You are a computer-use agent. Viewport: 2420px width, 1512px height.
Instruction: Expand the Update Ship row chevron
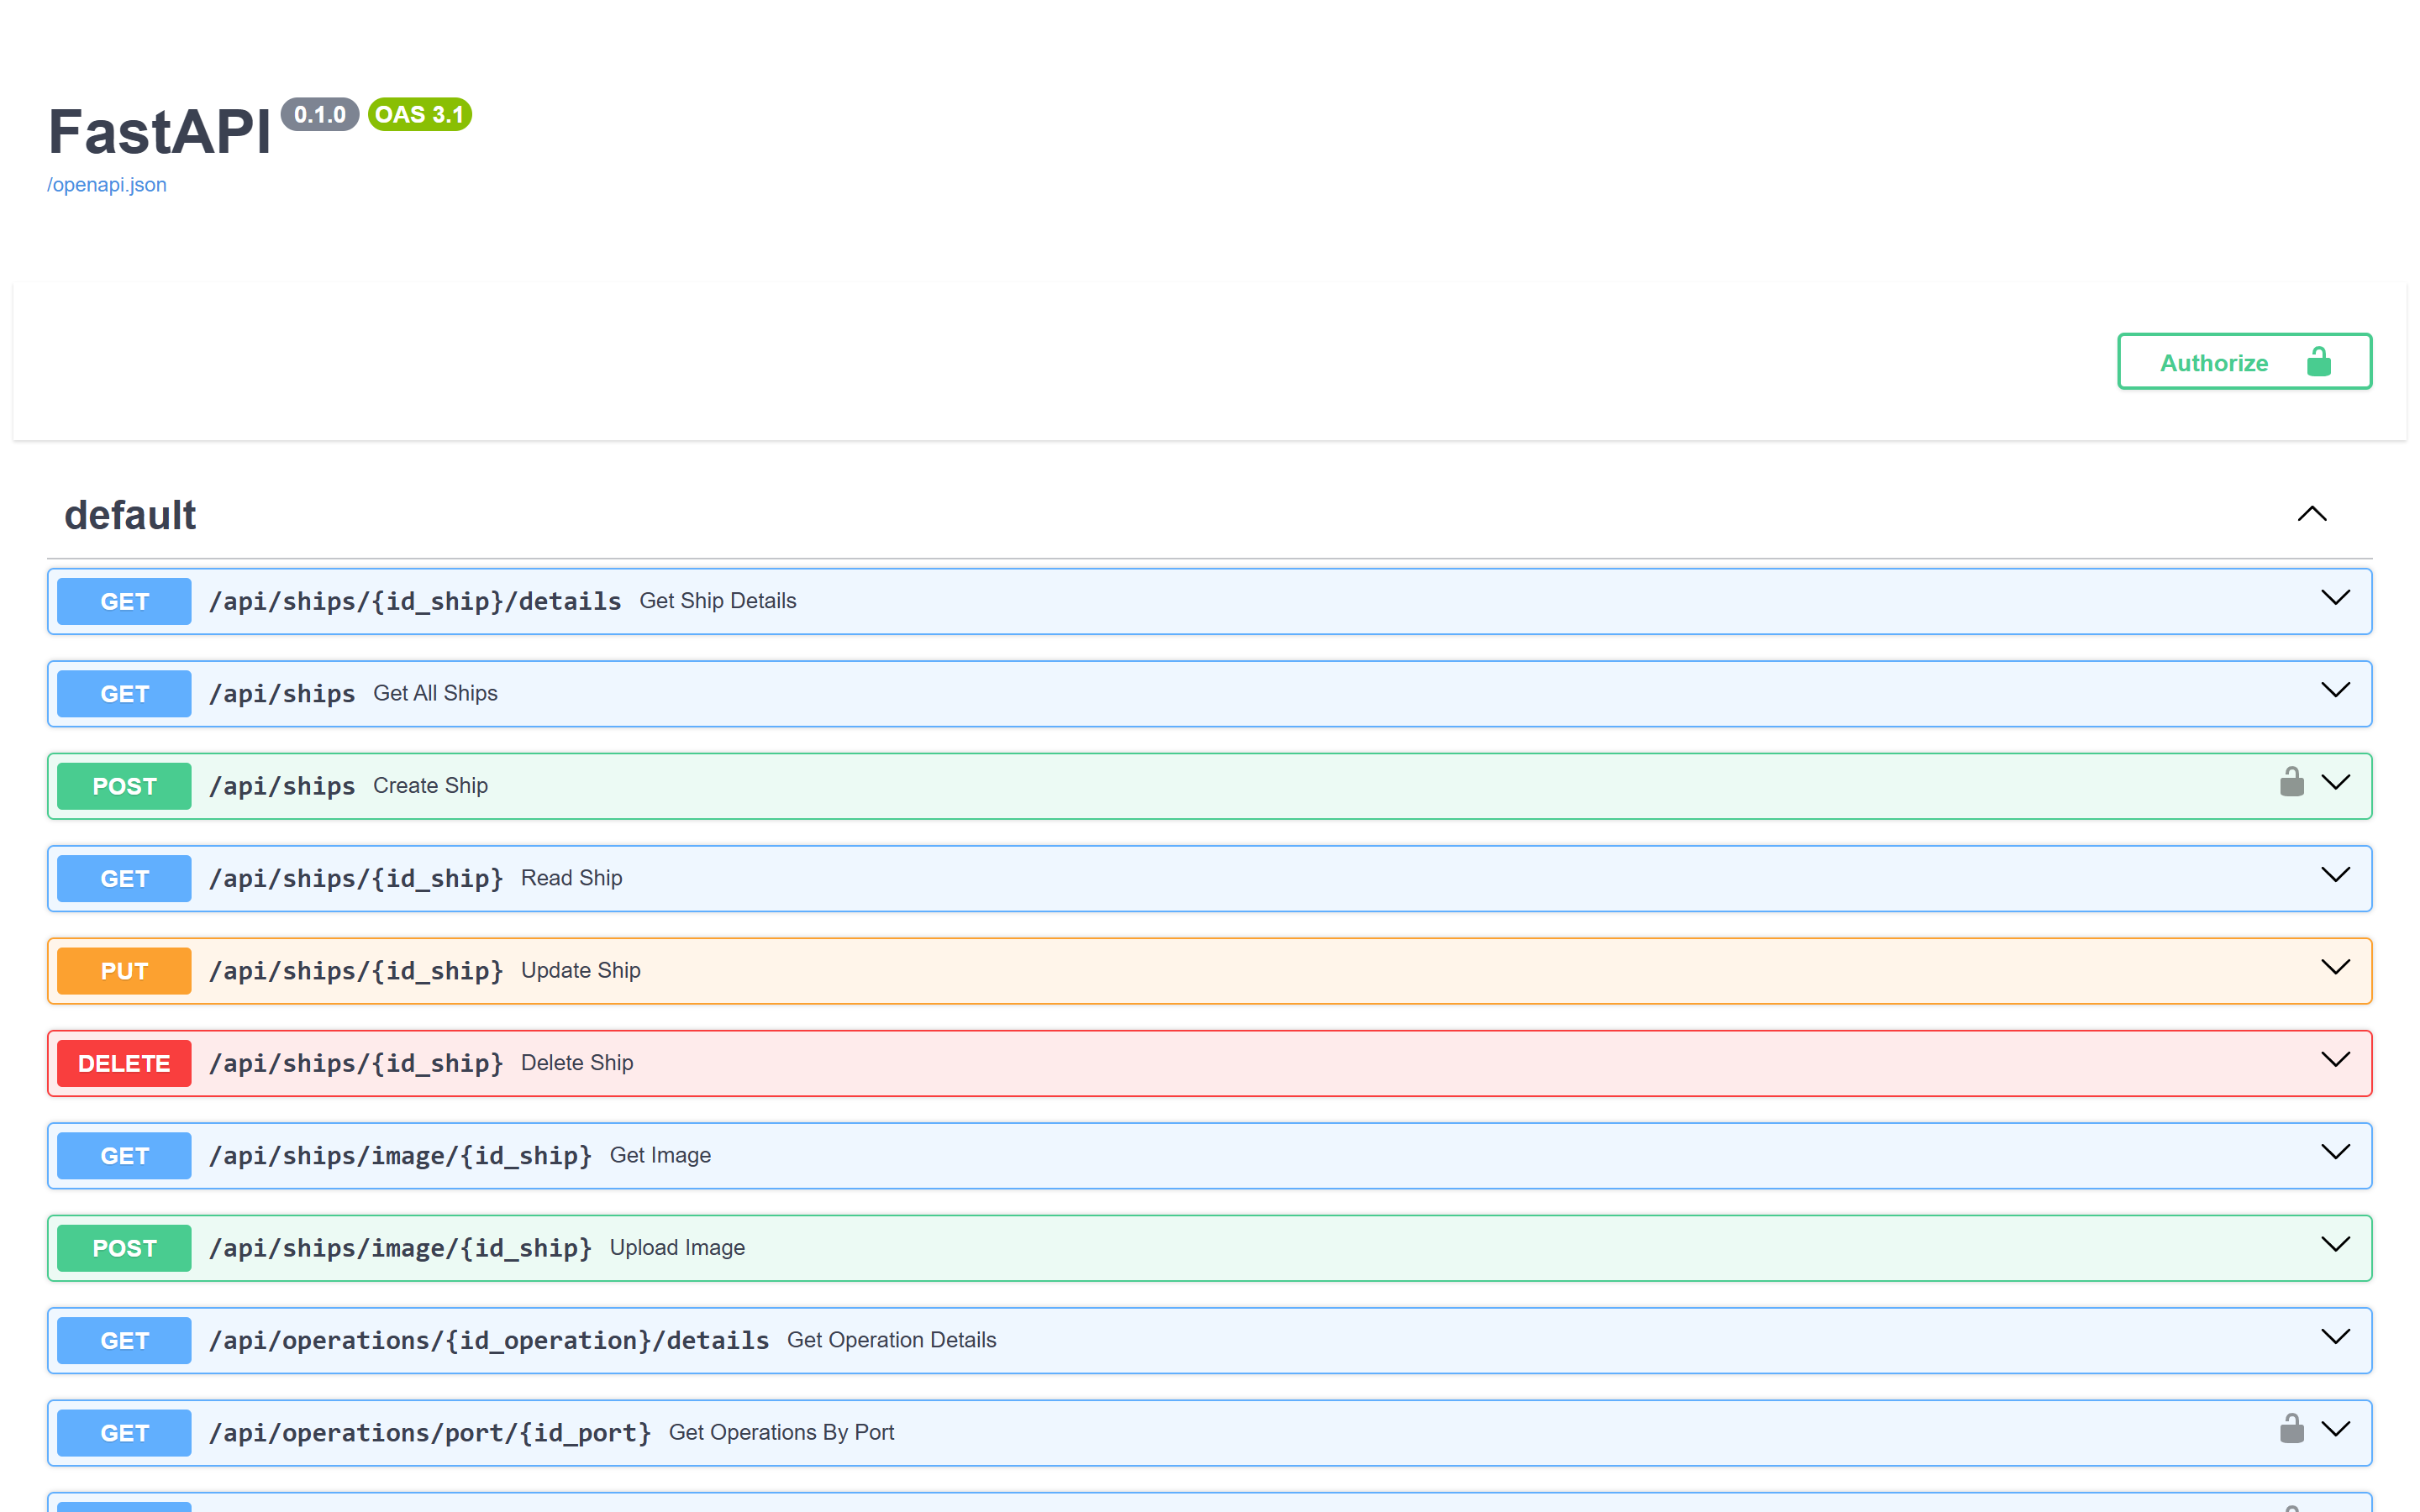2335,967
